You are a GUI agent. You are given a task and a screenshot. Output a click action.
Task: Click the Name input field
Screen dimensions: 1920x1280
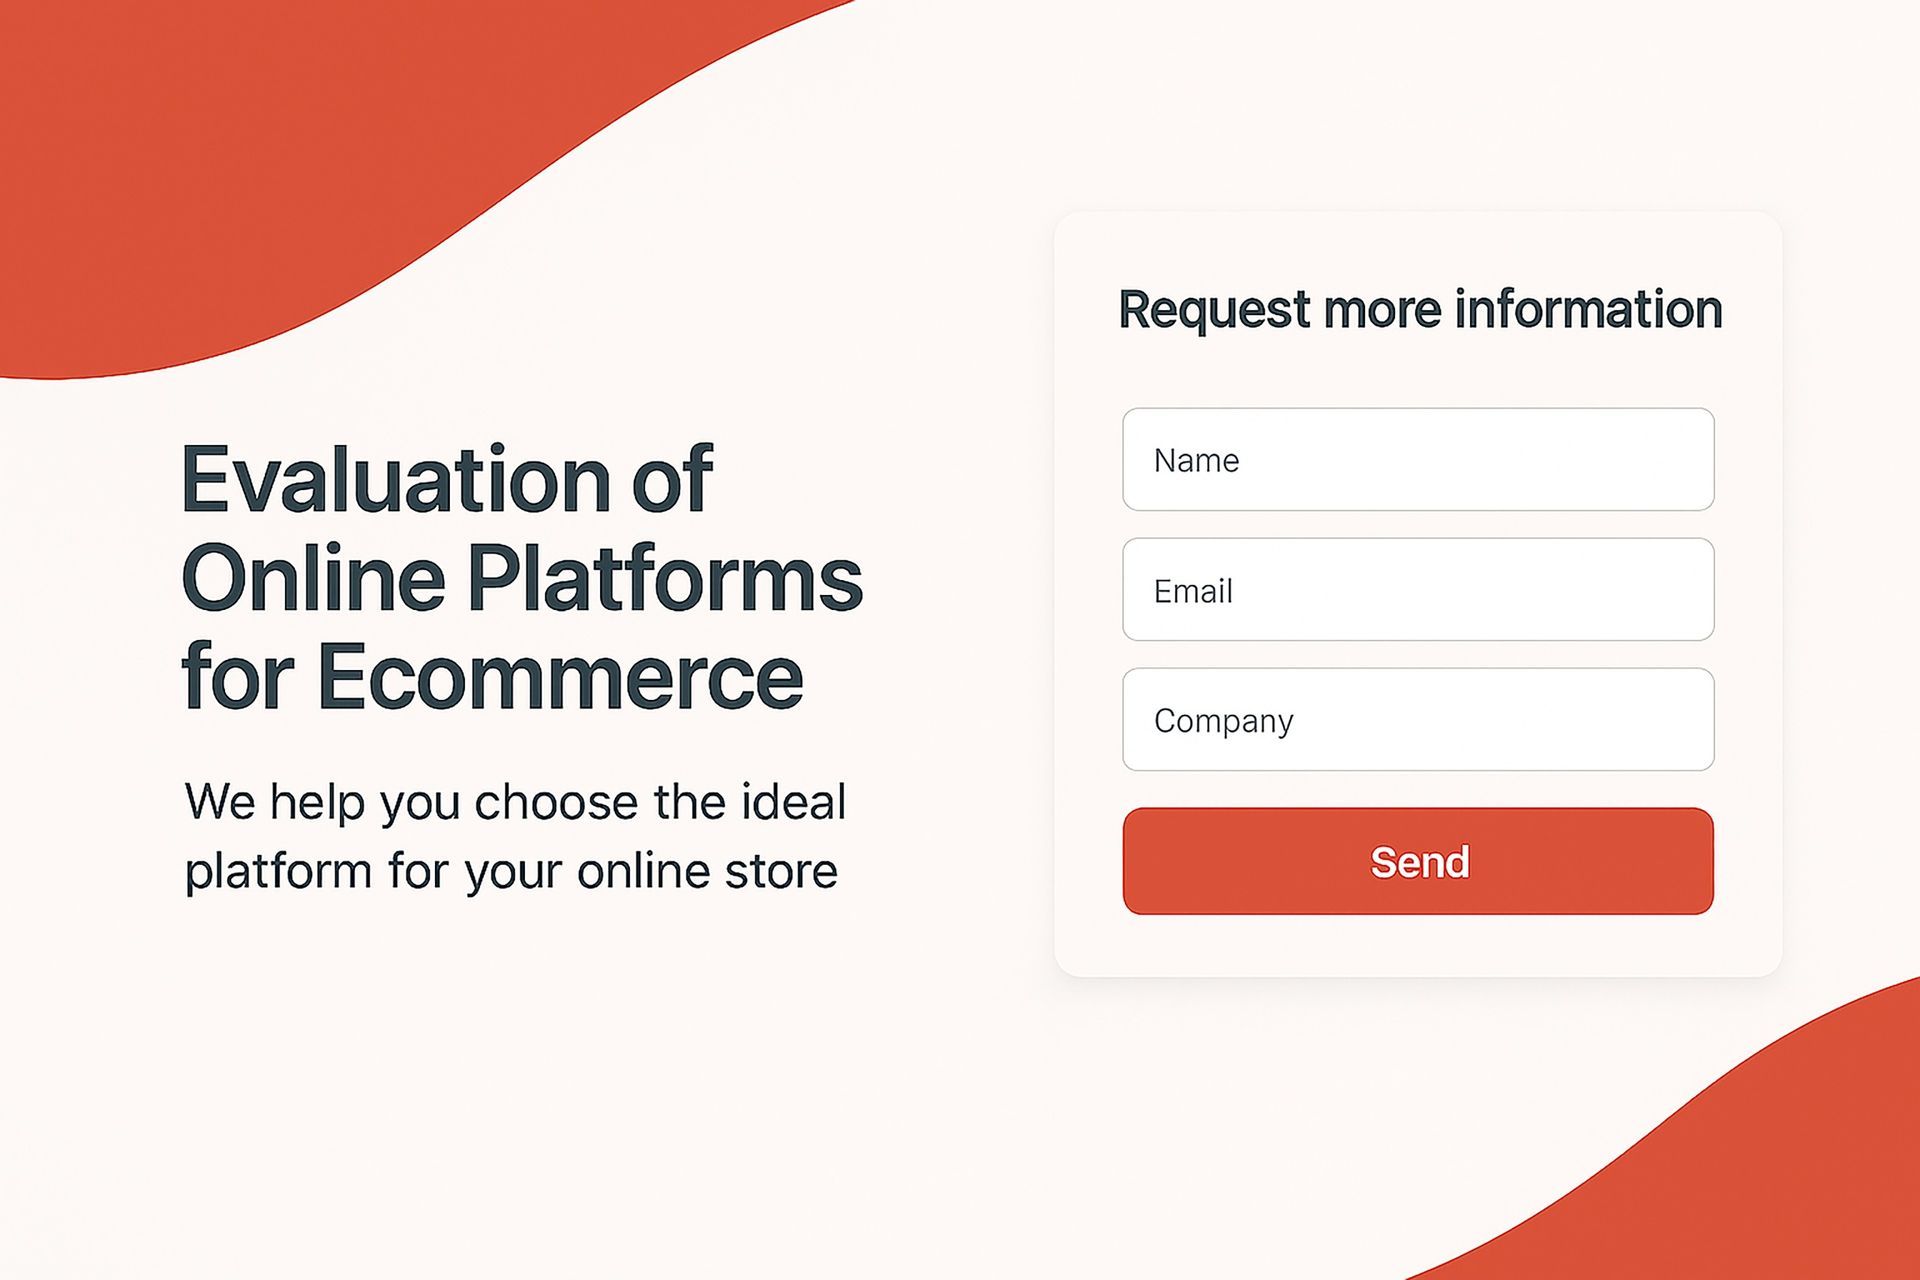click(1417, 460)
